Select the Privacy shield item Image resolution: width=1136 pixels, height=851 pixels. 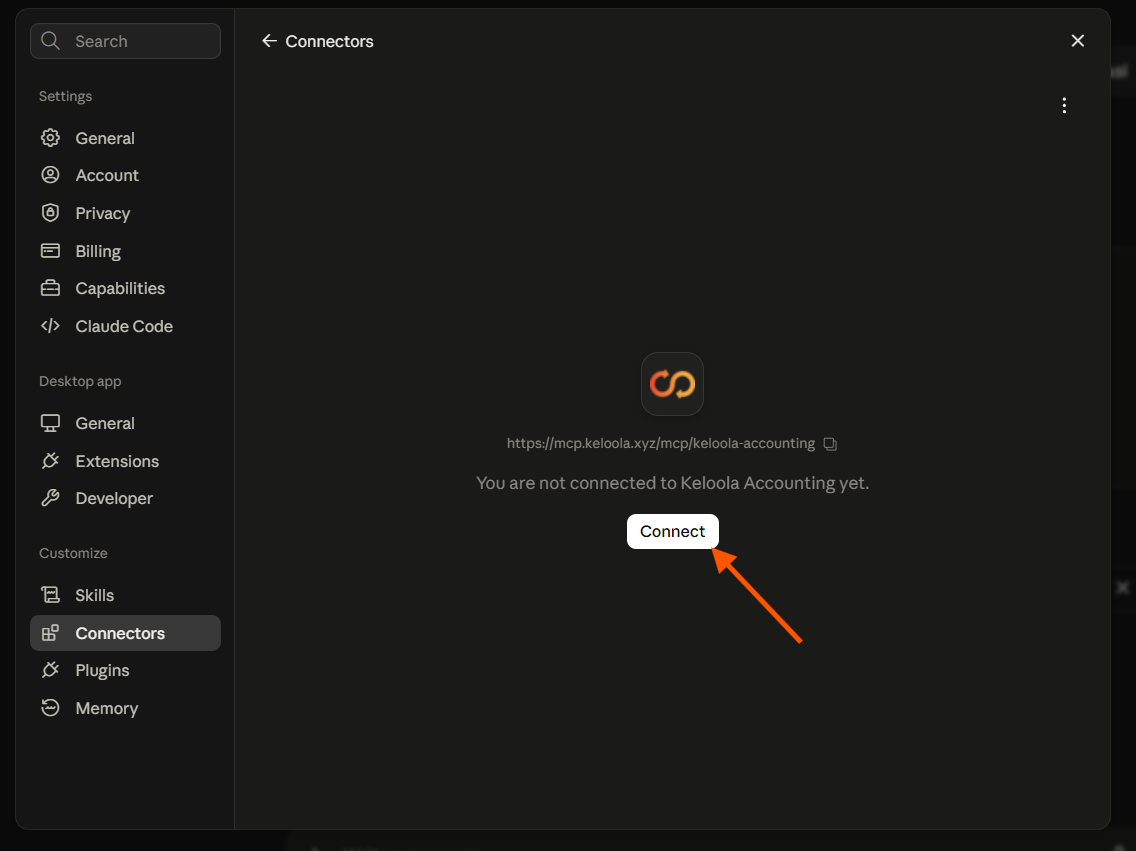click(125, 214)
